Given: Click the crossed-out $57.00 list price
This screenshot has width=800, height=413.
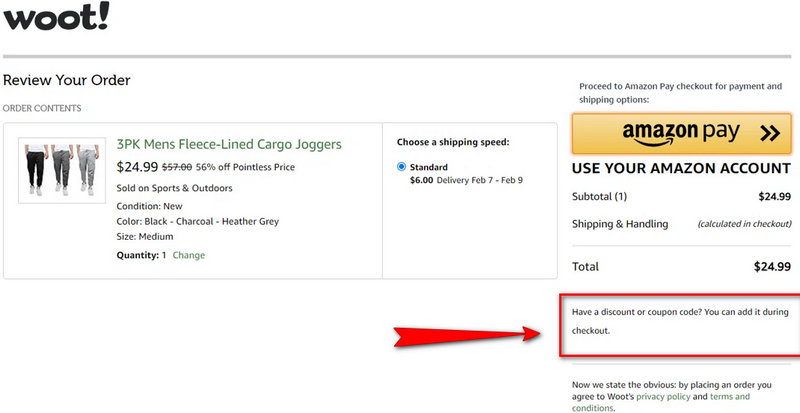Looking at the screenshot, I should [x=177, y=168].
